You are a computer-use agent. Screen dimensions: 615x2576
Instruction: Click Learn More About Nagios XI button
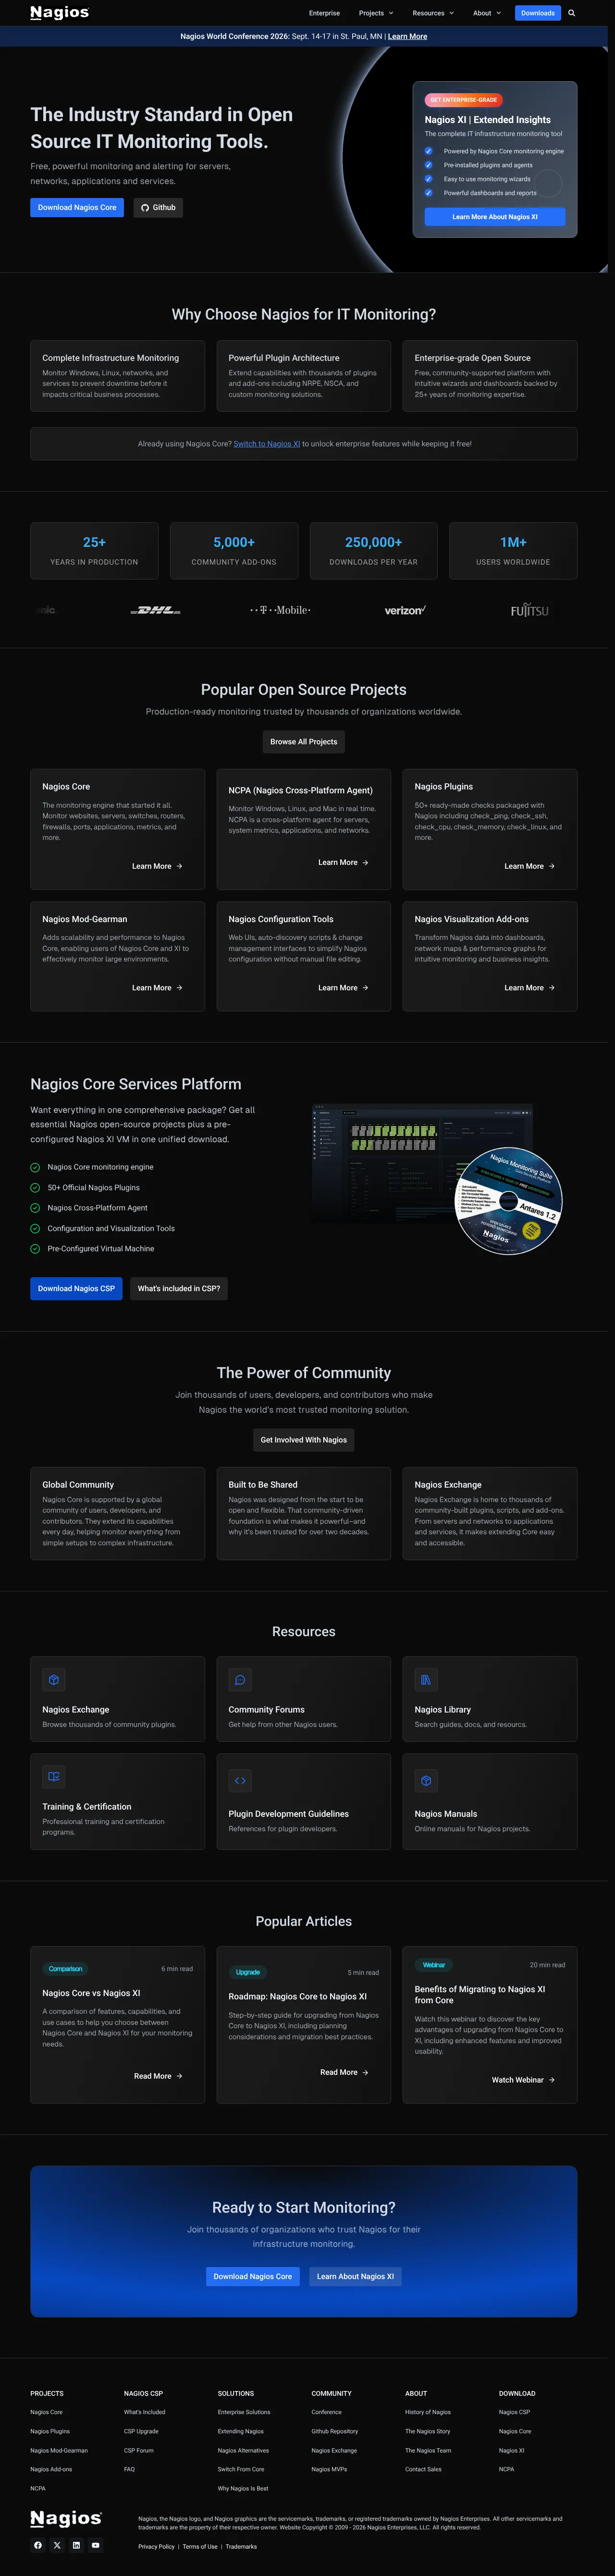(x=495, y=217)
